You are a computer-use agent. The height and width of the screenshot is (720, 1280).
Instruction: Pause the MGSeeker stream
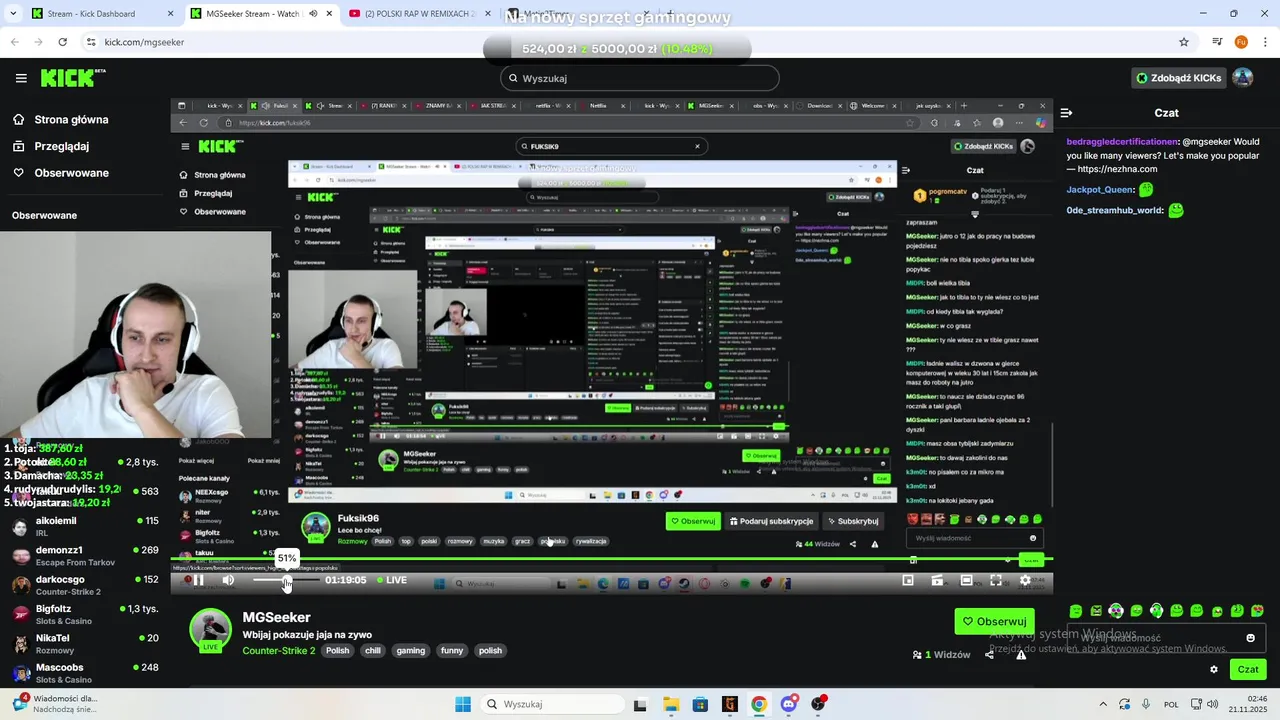[198, 580]
